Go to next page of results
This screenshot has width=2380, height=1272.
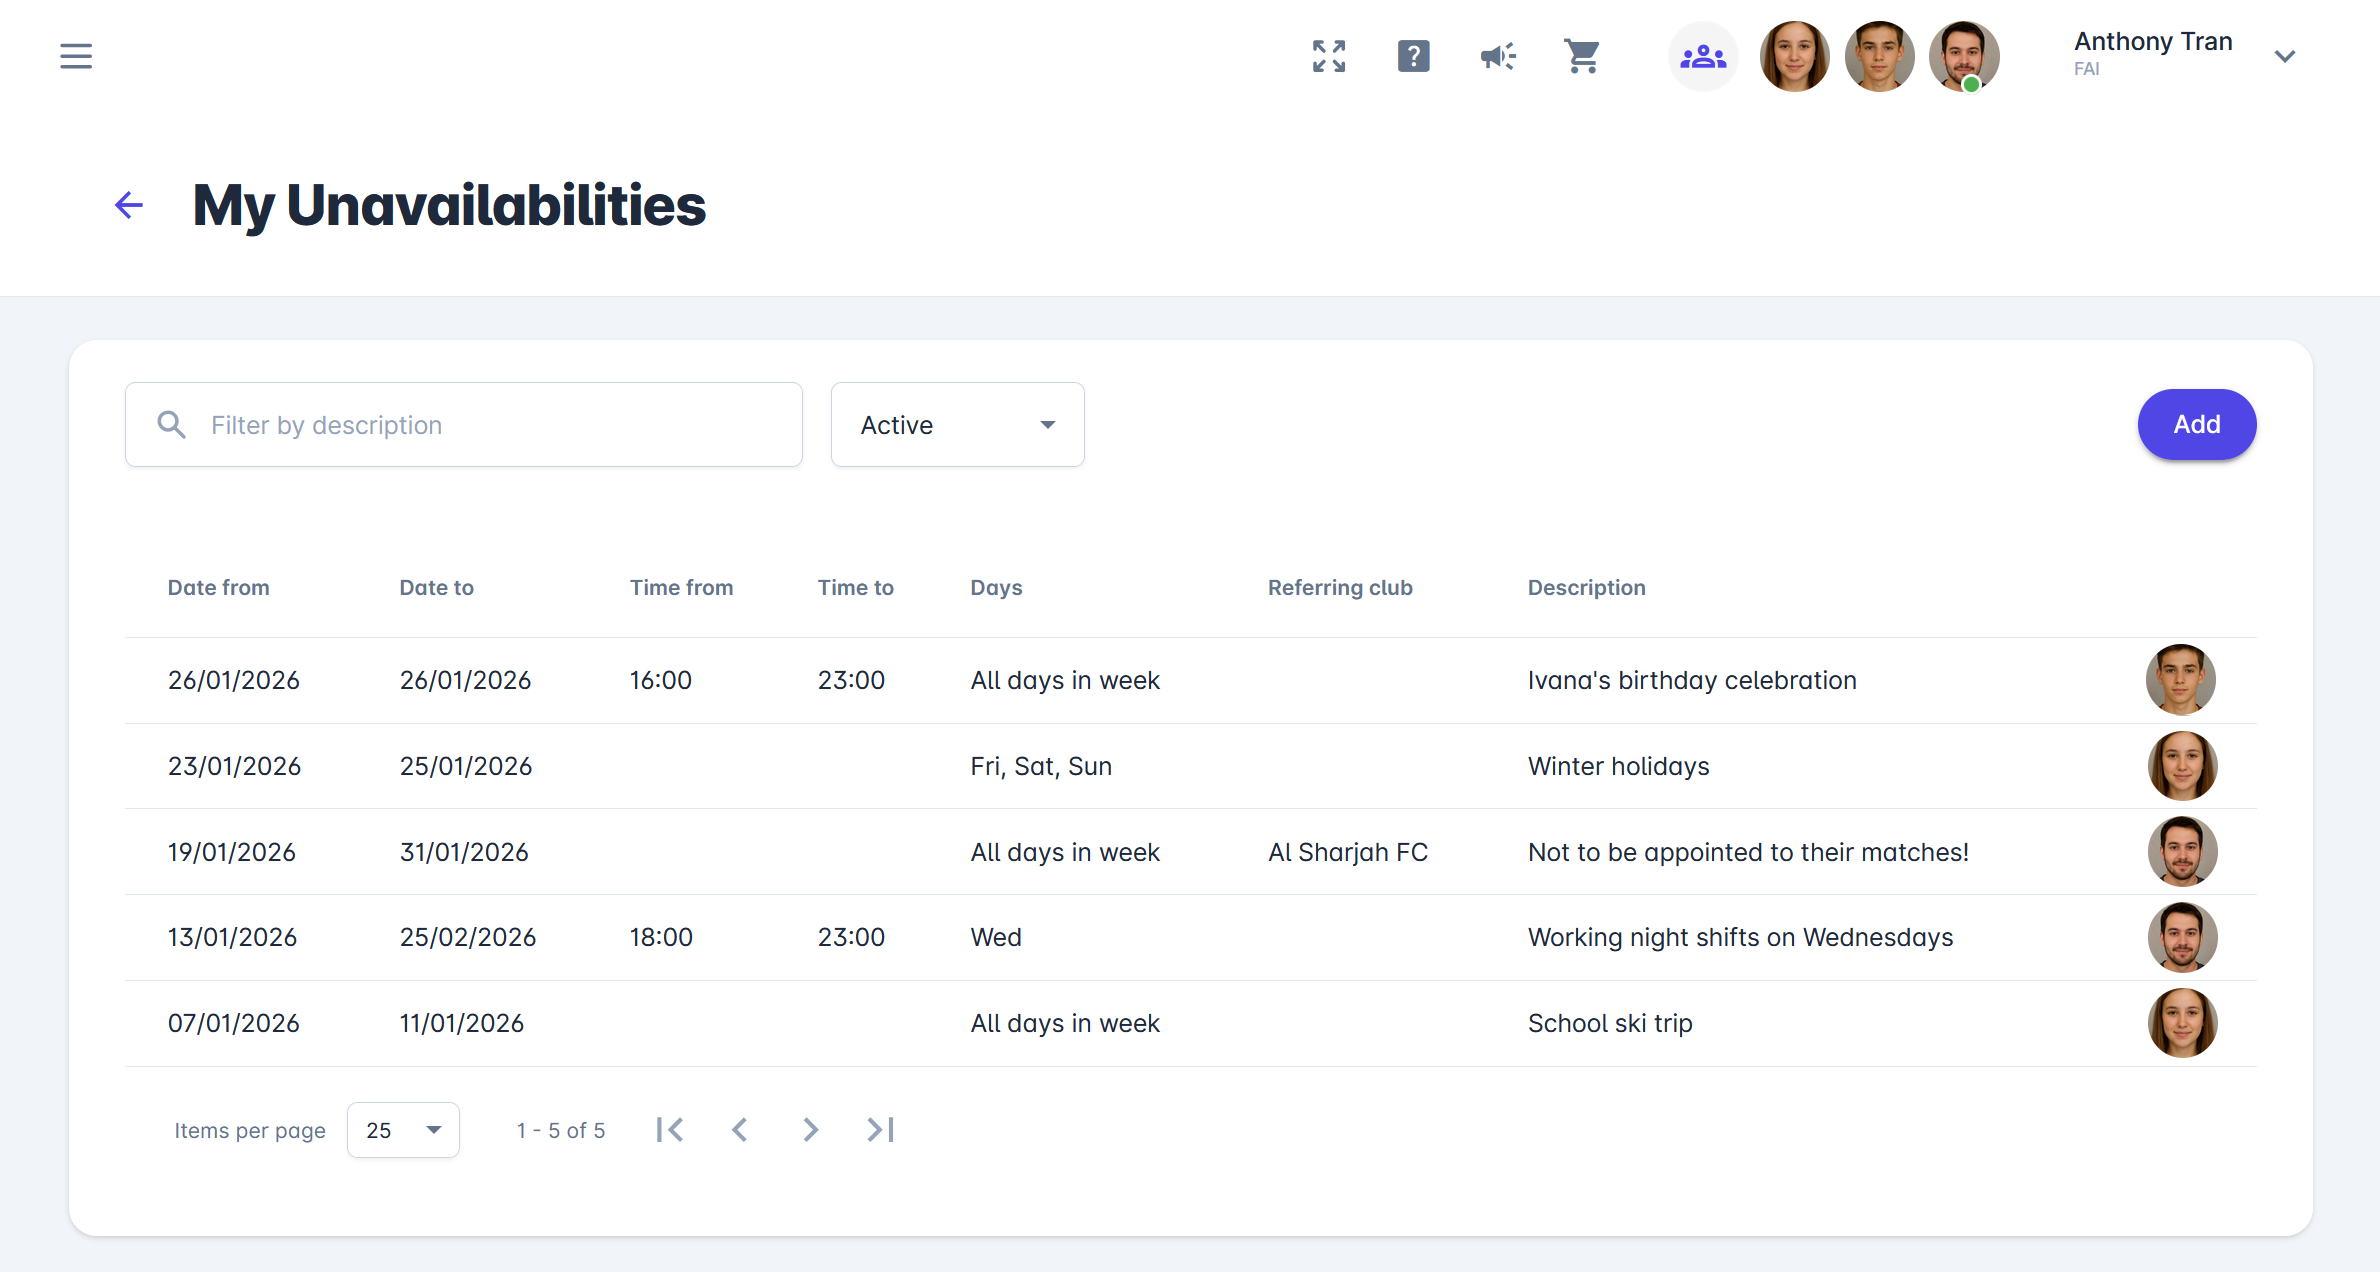810,1130
